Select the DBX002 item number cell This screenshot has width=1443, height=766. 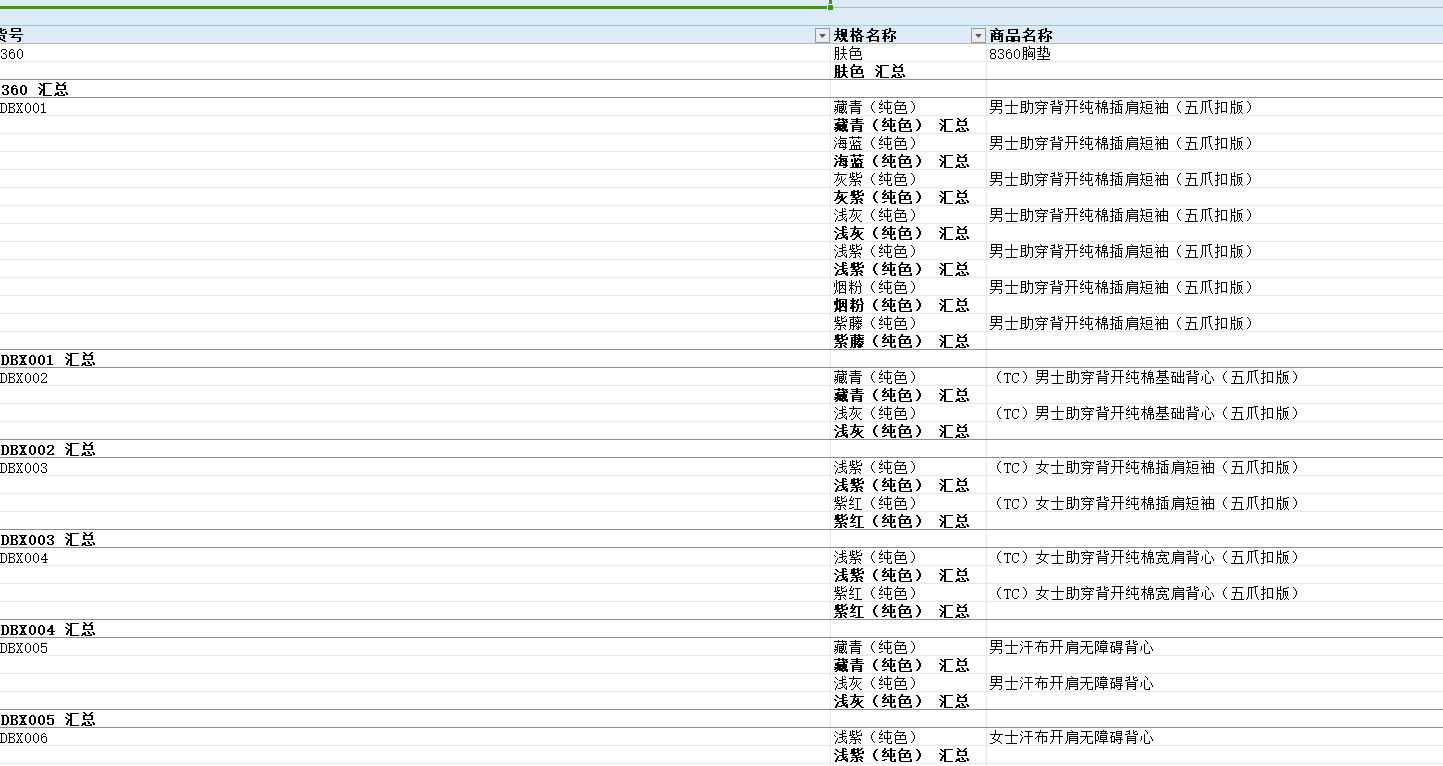click(23, 378)
